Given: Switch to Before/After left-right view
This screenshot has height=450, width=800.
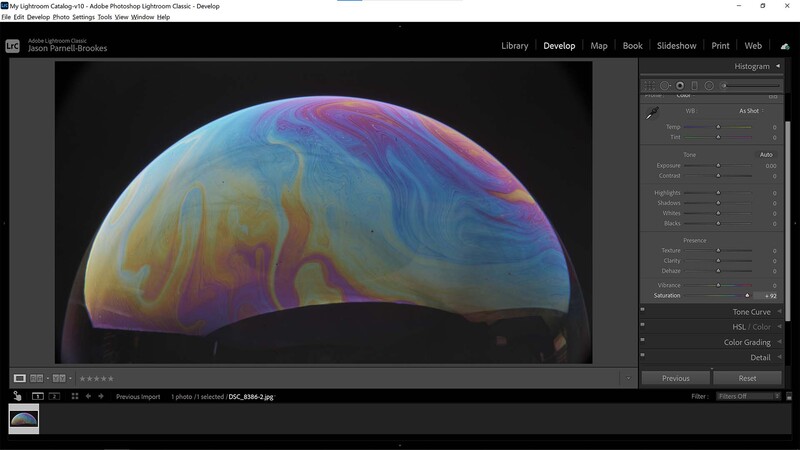Looking at the screenshot, I should pos(37,378).
